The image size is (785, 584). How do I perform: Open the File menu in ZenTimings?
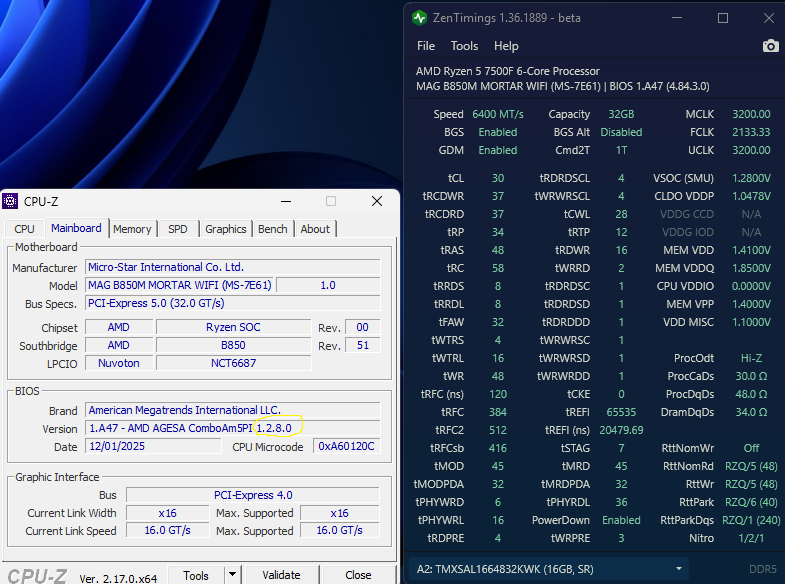coord(426,46)
